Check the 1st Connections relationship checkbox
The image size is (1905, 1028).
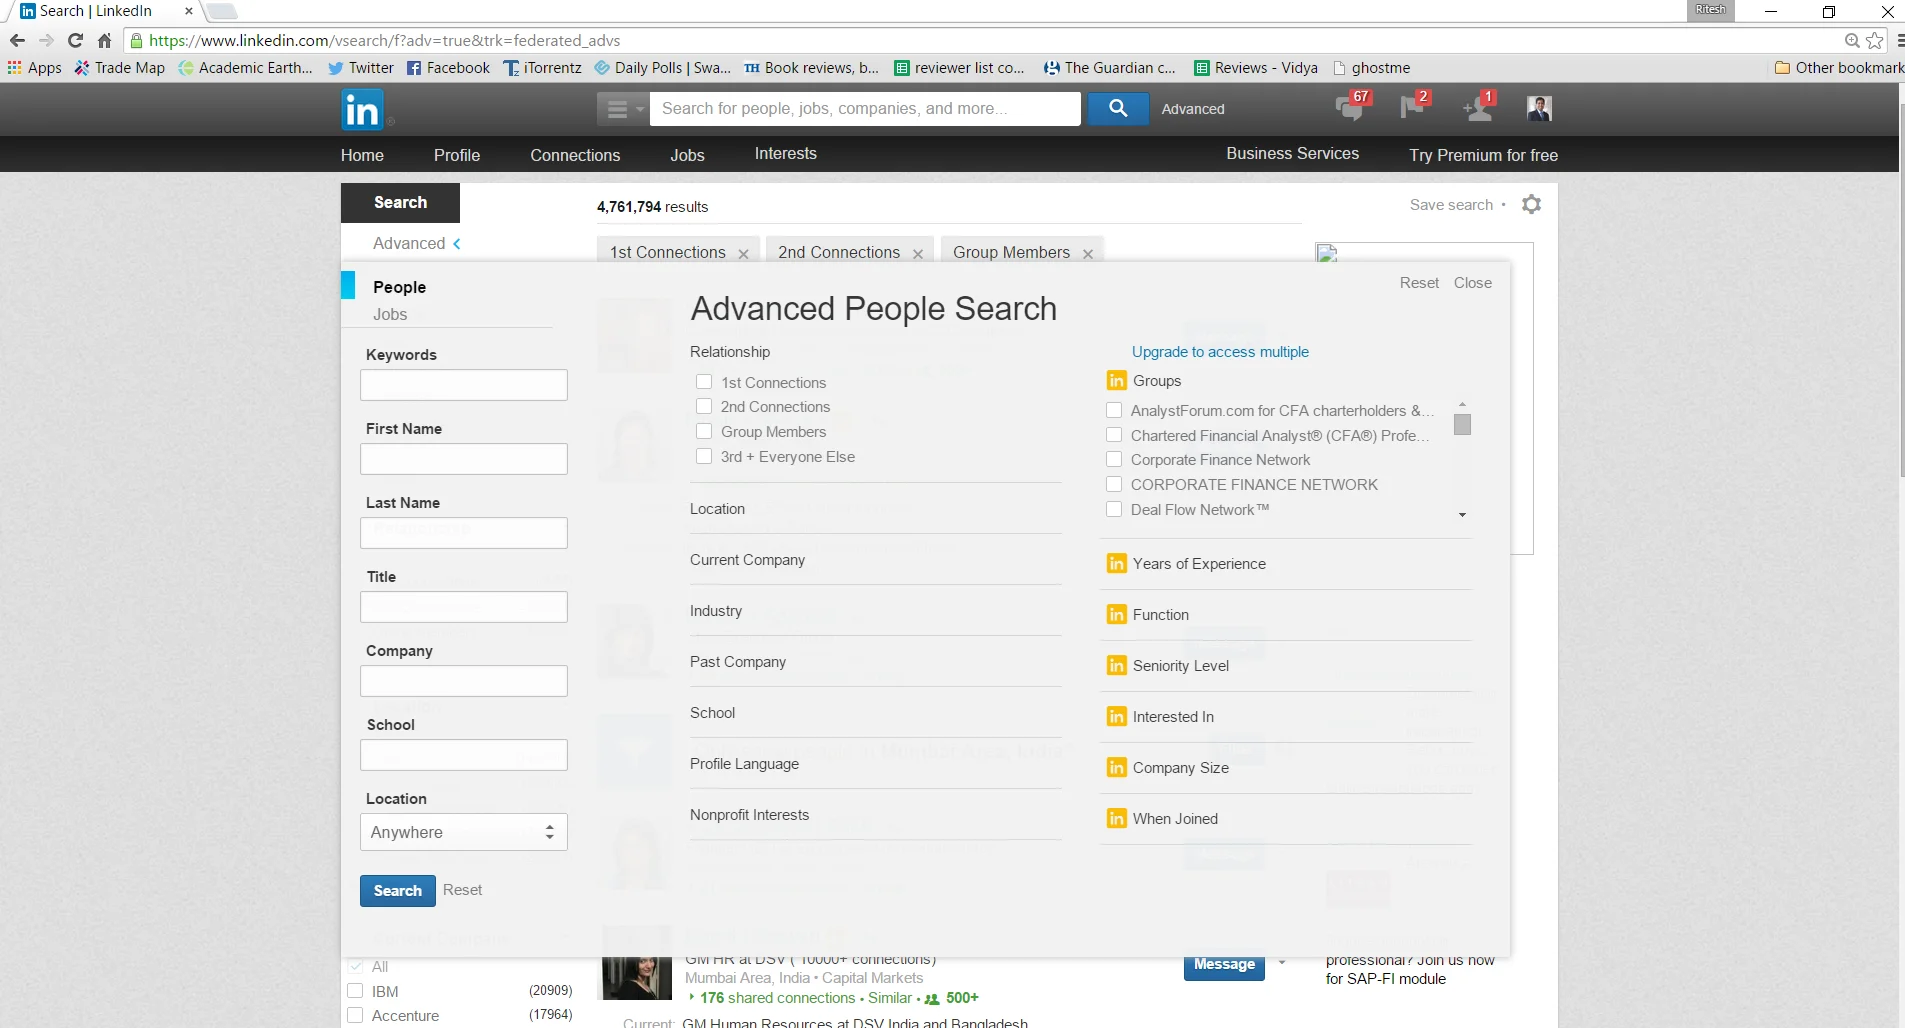tap(704, 382)
